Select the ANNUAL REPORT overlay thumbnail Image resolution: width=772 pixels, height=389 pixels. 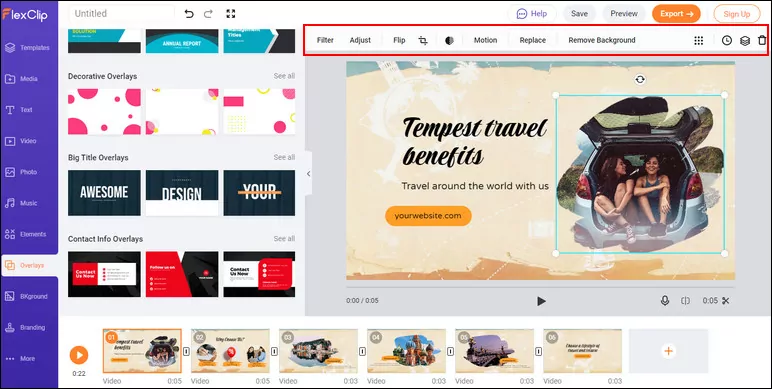[x=182, y=41]
